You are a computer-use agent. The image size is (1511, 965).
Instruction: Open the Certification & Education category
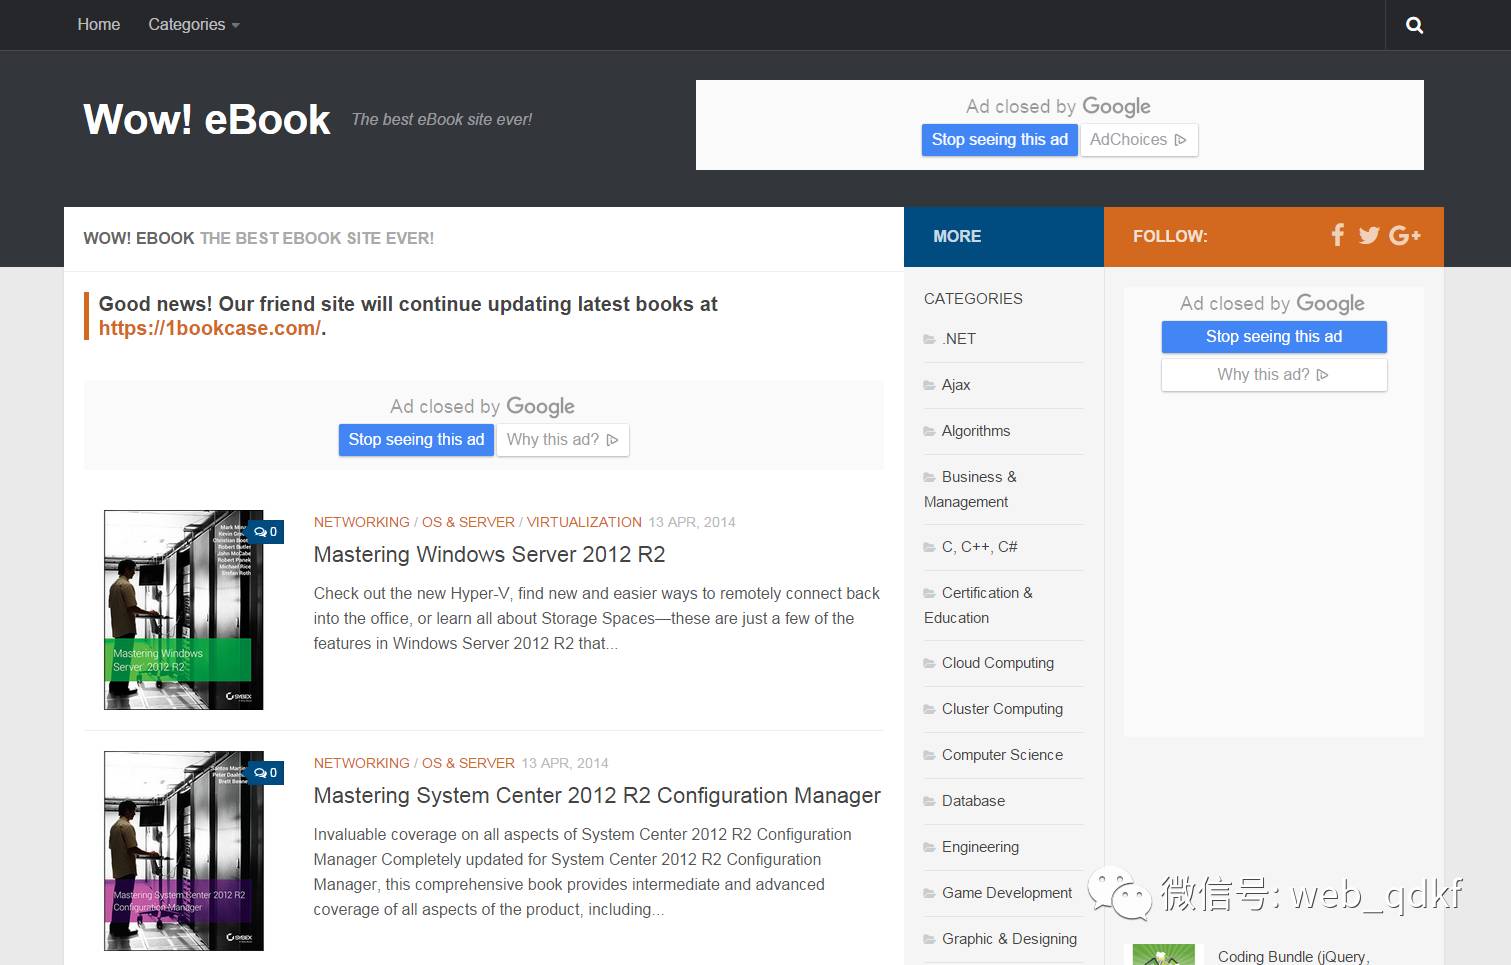pos(978,605)
